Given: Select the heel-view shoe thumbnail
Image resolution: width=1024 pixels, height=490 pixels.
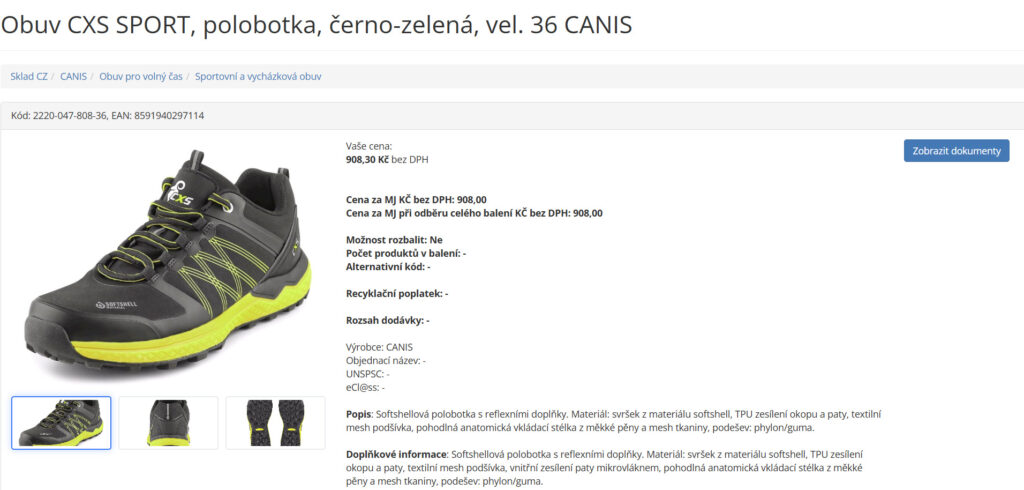Looking at the screenshot, I should (168, 423).
